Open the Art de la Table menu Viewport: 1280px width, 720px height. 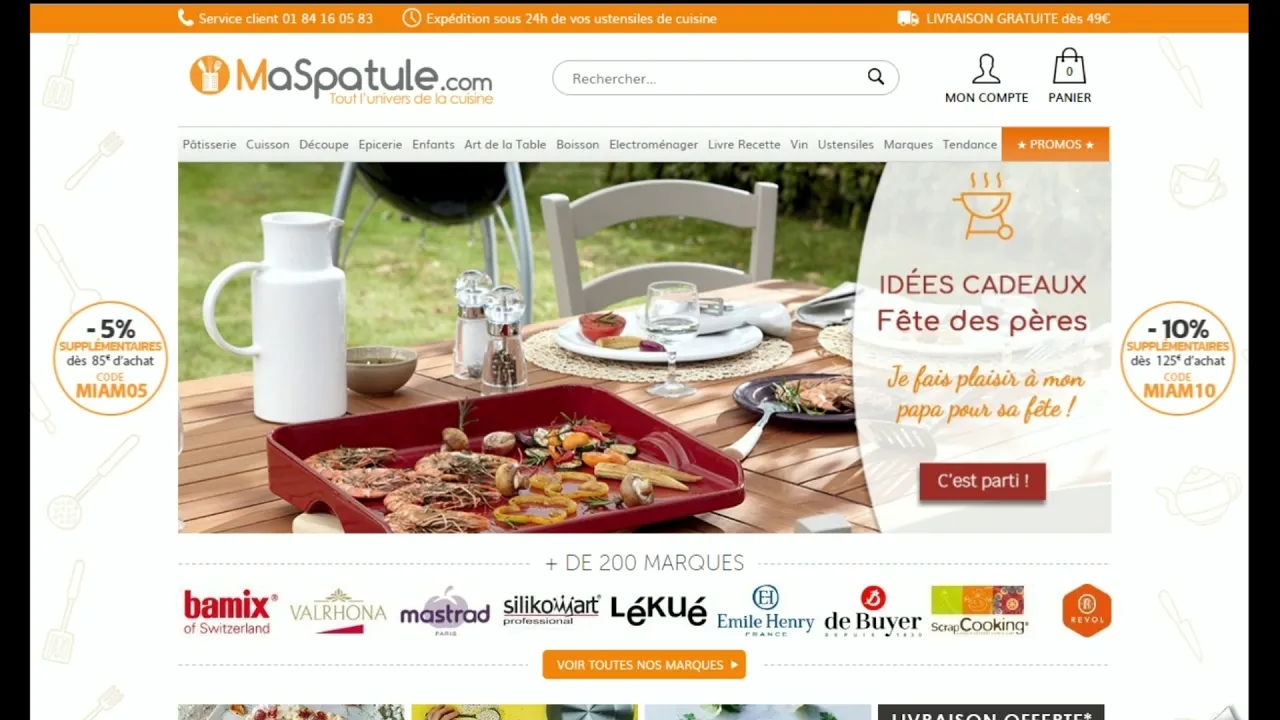[x=505, y=145]
